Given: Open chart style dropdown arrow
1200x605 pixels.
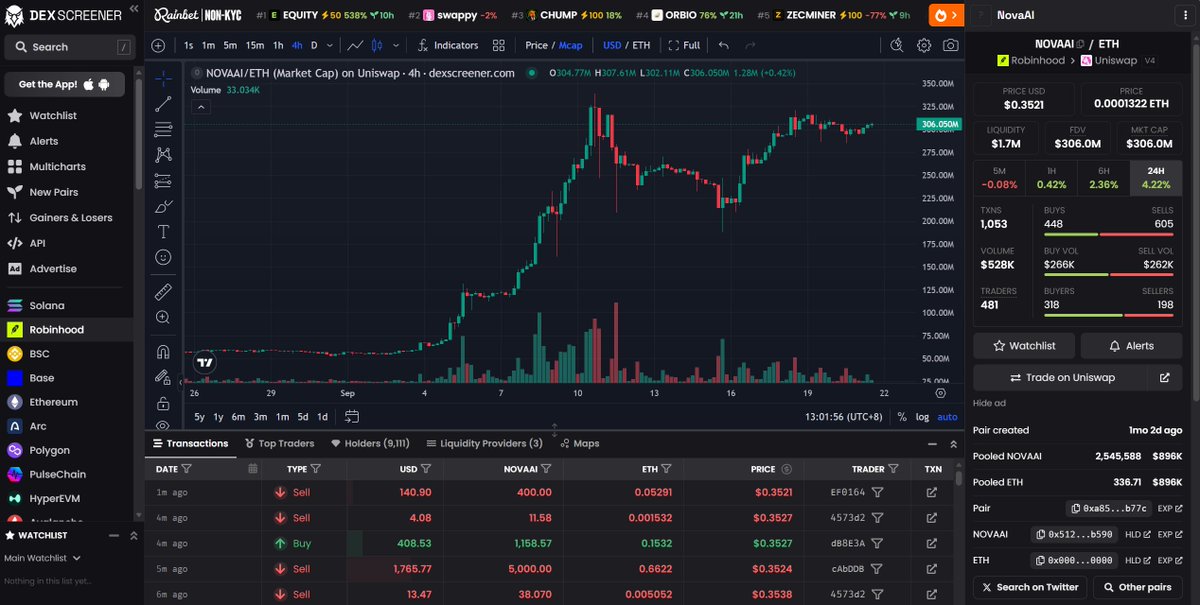Looking at the screenshot, I should pos(396,45).
